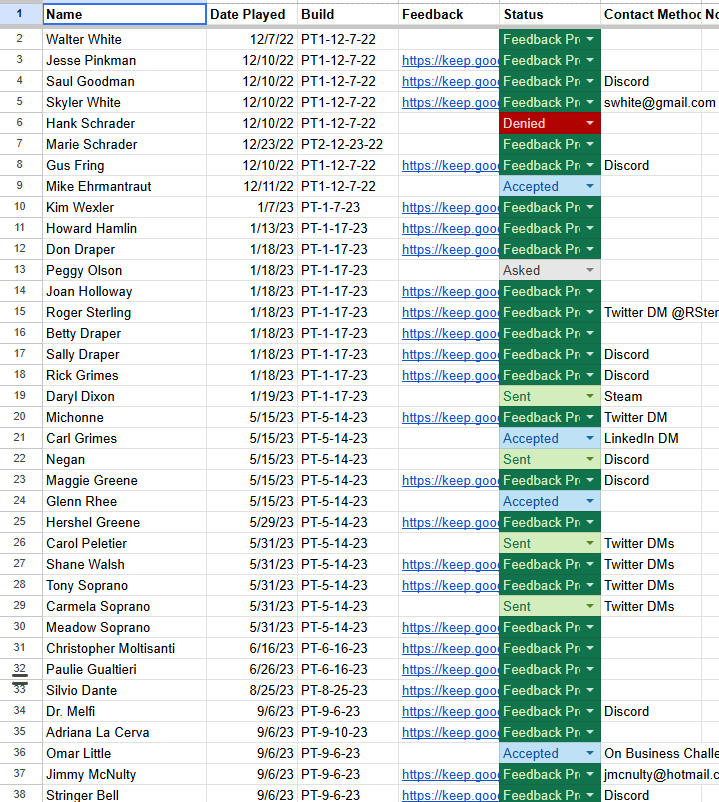Select the Status column header cell

point(550,14)
